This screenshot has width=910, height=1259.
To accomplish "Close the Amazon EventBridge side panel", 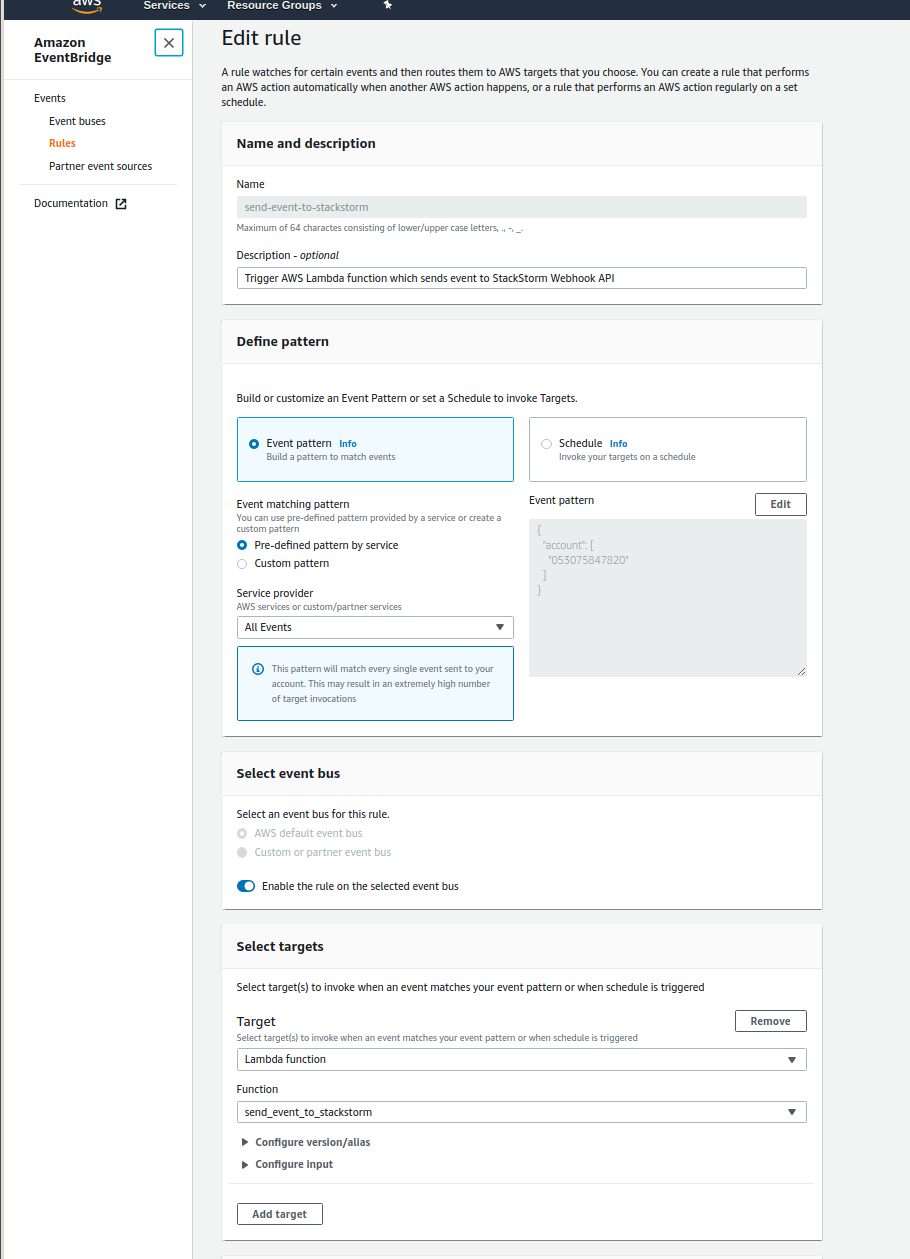I will (169, 43).
